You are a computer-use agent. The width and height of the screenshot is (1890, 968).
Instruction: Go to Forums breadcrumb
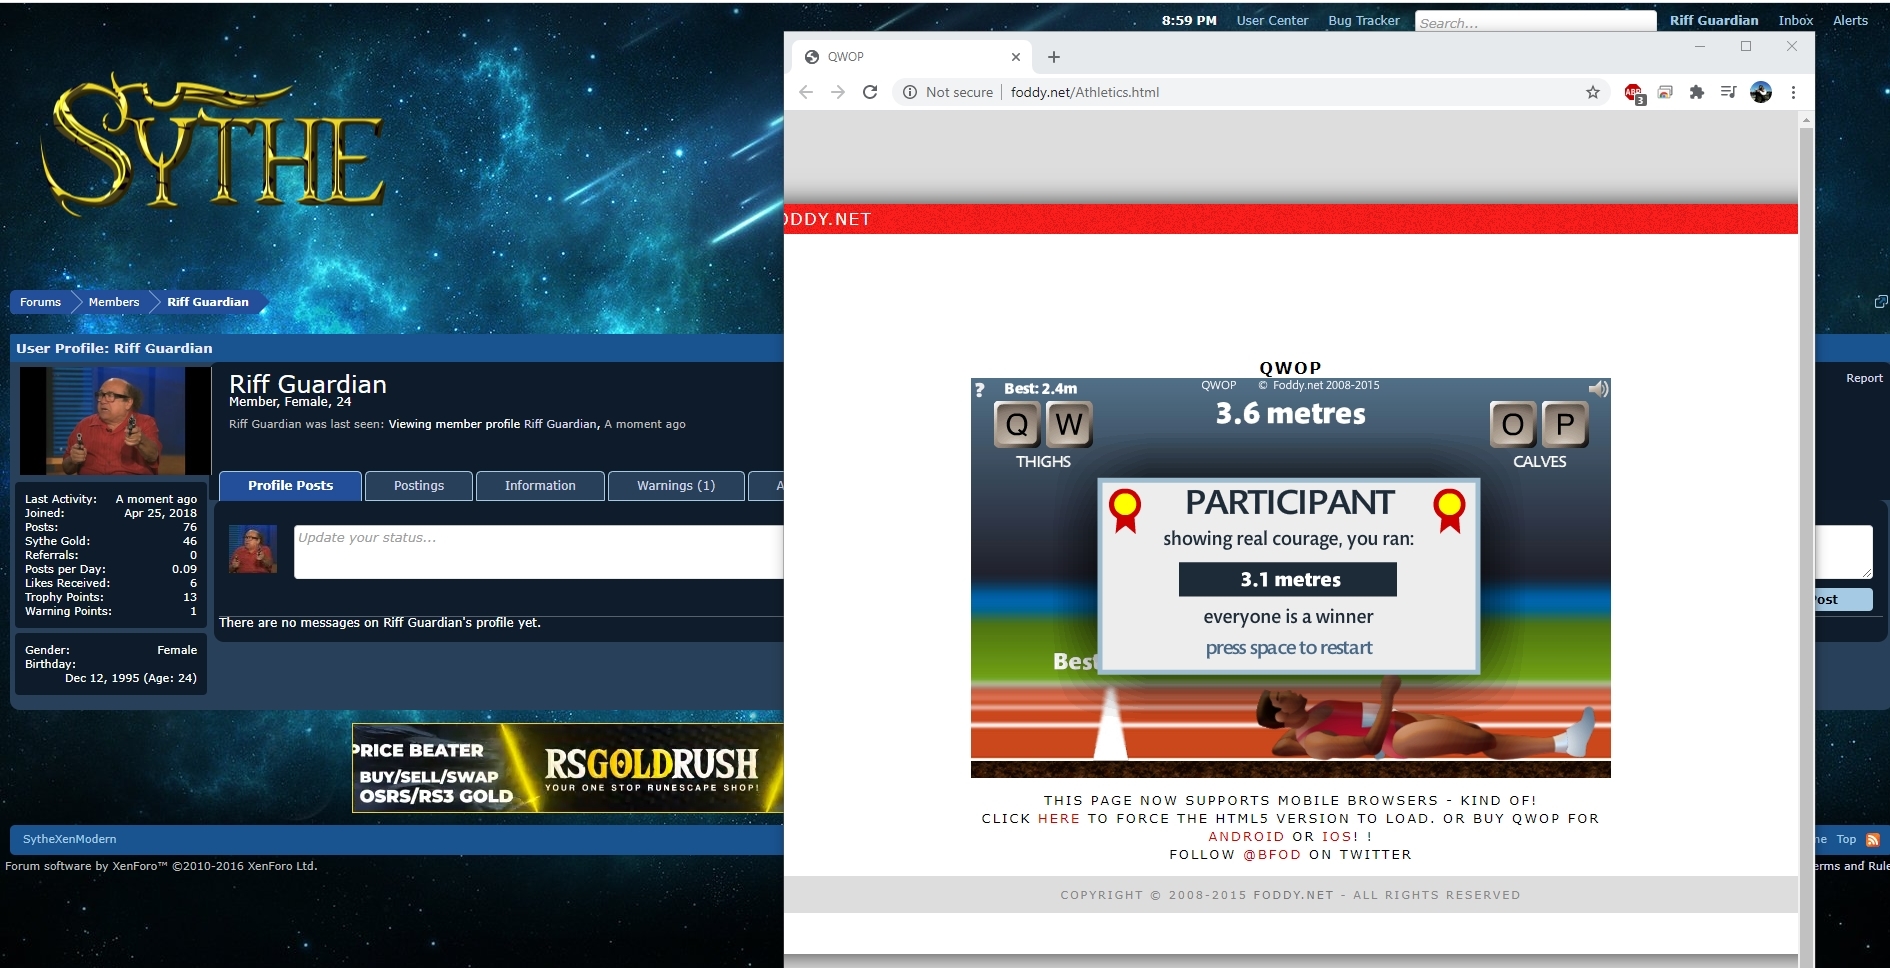point(40,302)
